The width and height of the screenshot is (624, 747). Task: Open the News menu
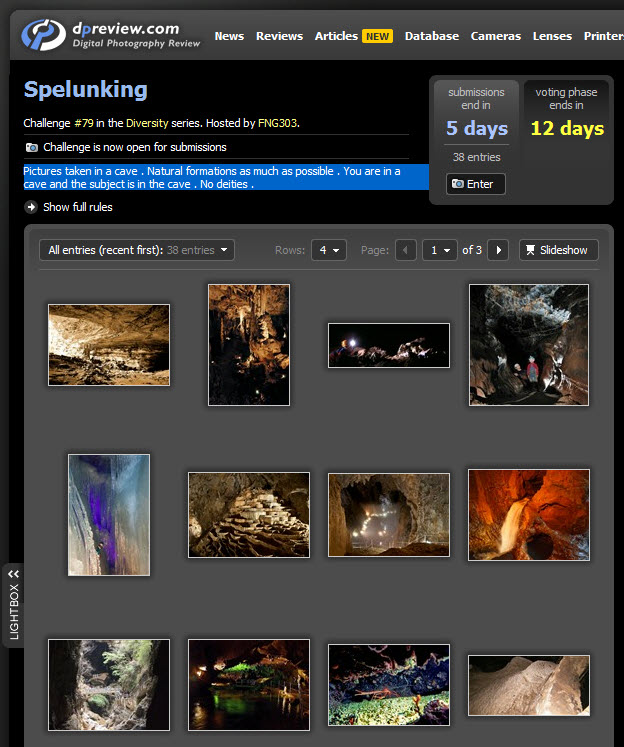(229, 36)
